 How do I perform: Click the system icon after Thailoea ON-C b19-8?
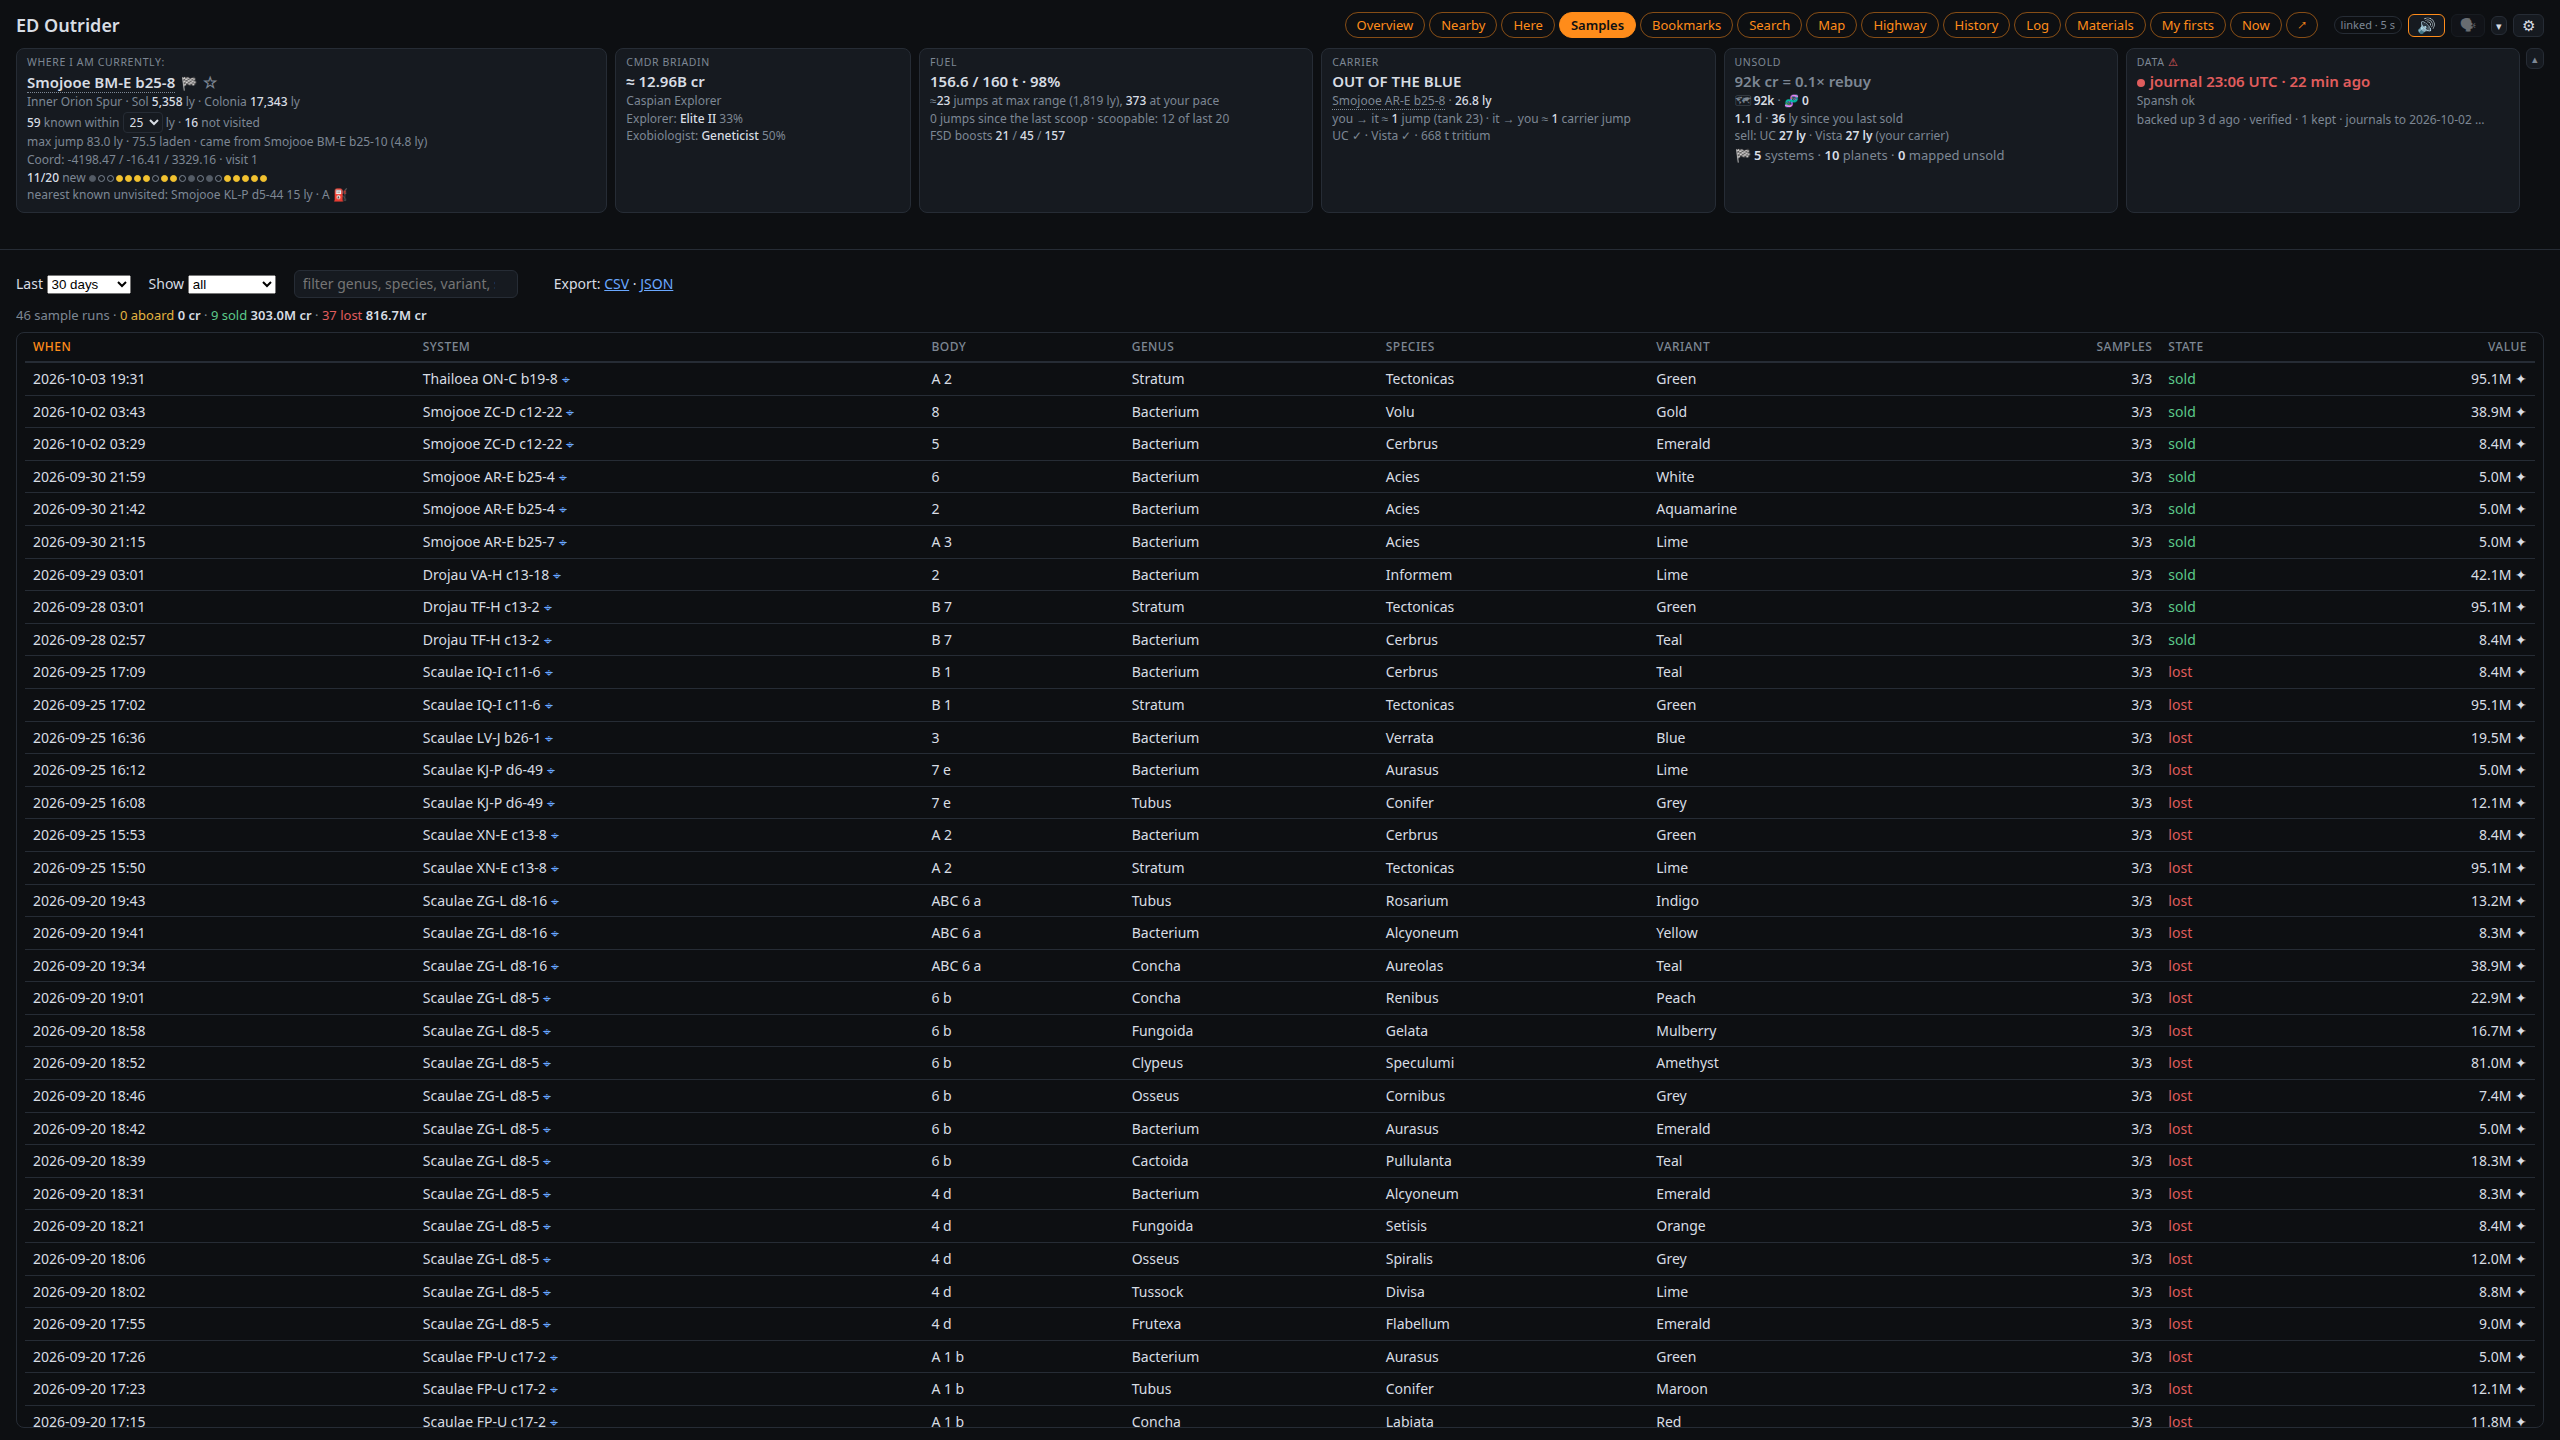click(x=566, y=380)
